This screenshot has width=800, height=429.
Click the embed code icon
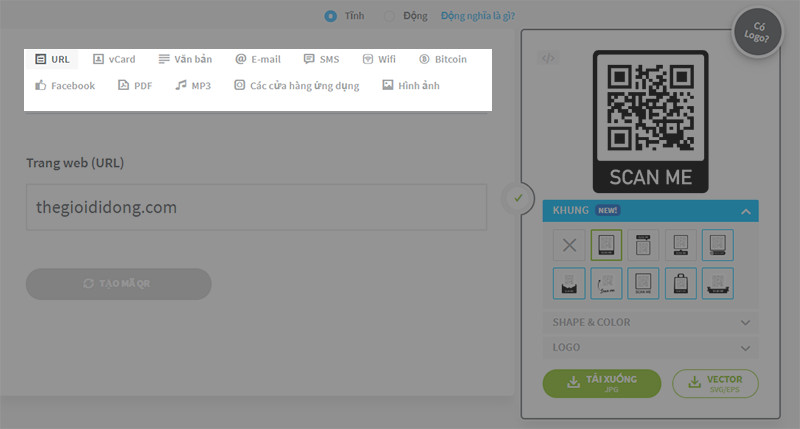[547, 58]
